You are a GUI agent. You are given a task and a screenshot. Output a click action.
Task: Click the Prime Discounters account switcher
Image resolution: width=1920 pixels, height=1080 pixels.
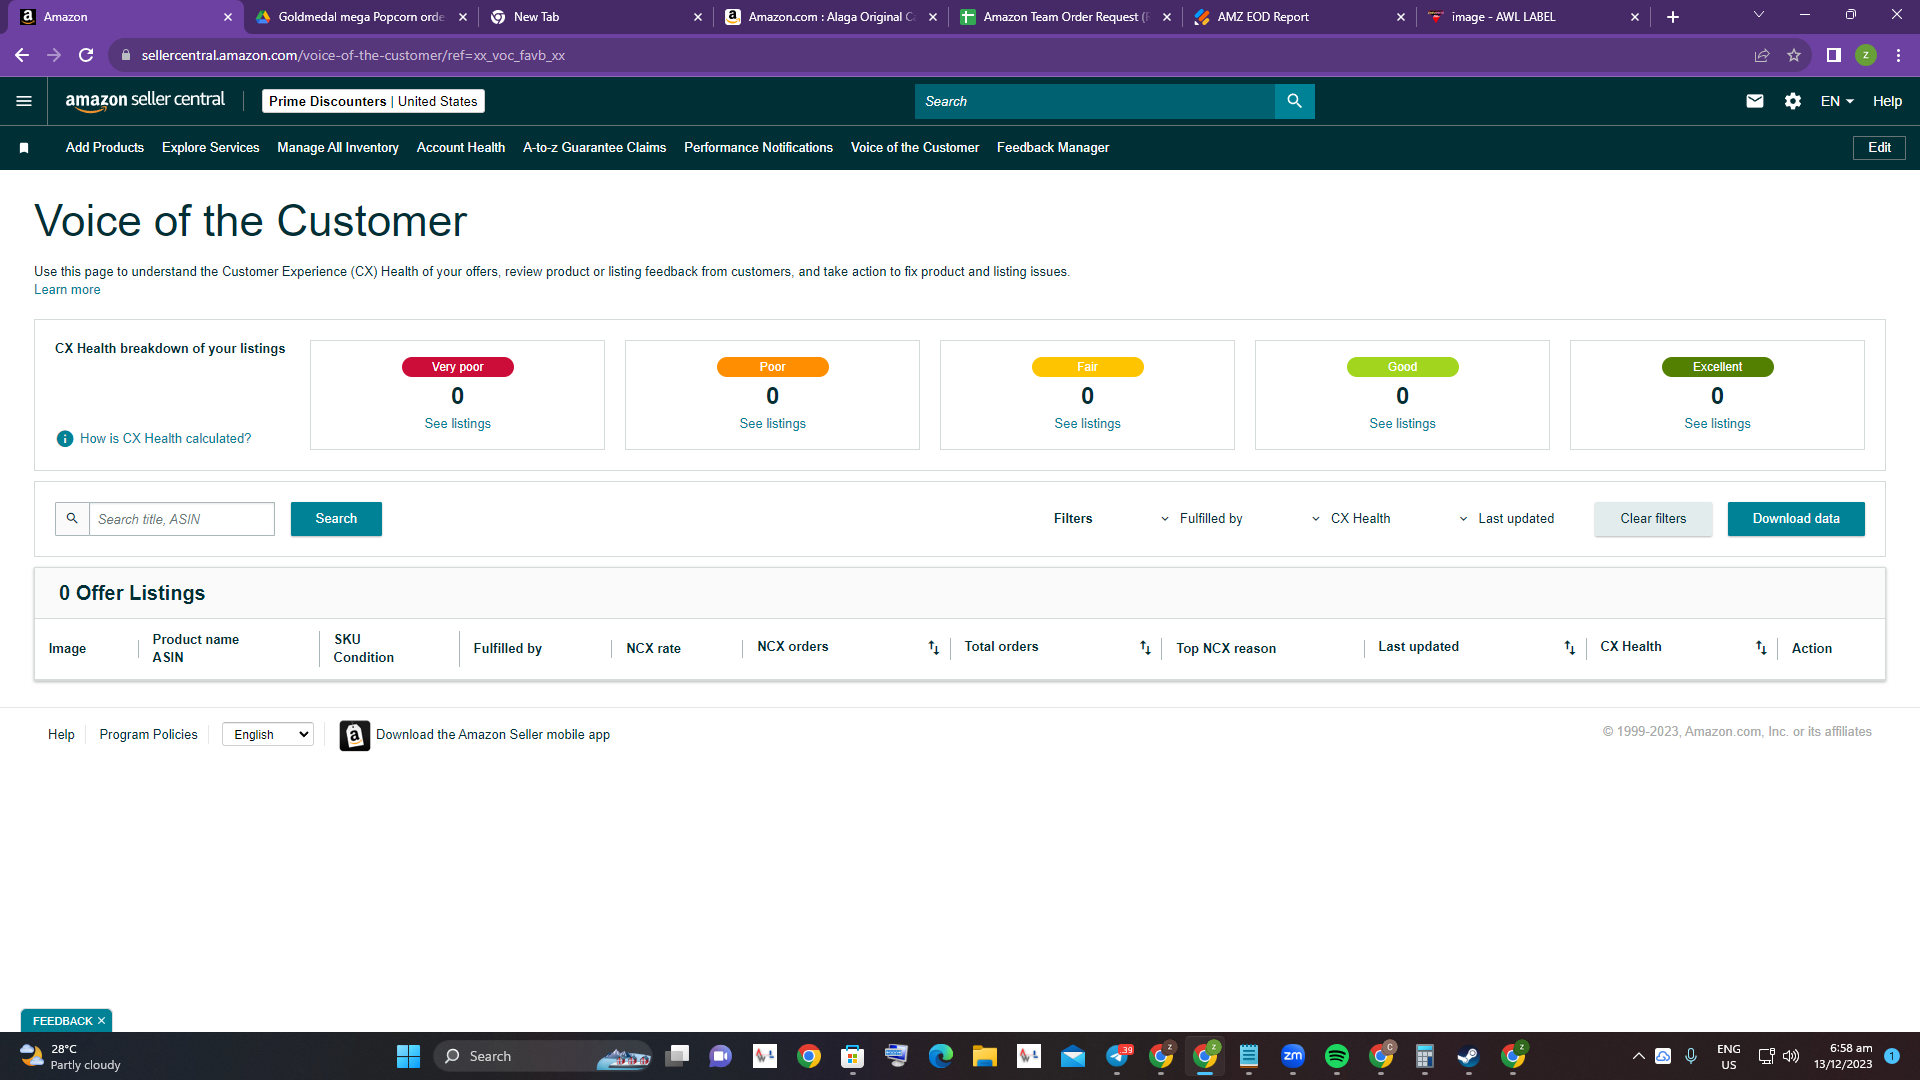click(373, 101)
